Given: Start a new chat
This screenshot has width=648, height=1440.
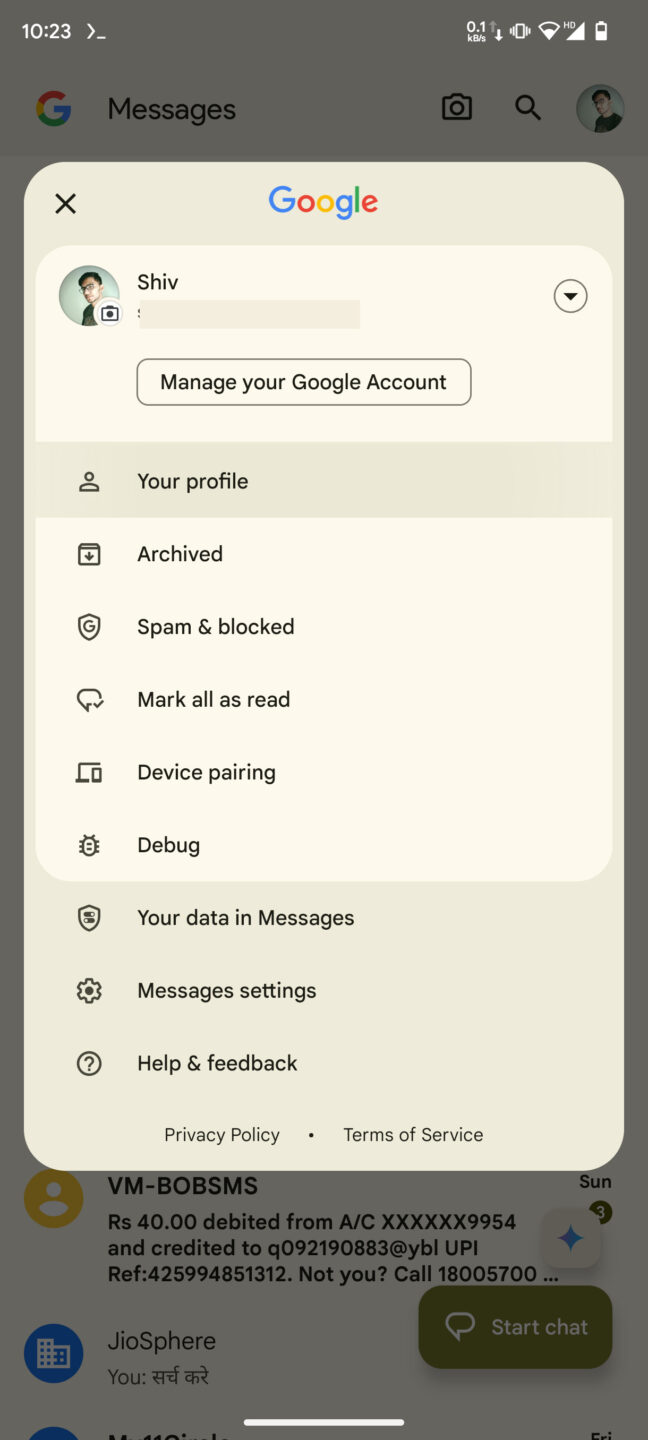Looking at the screenshot, I should point(514,1327).
